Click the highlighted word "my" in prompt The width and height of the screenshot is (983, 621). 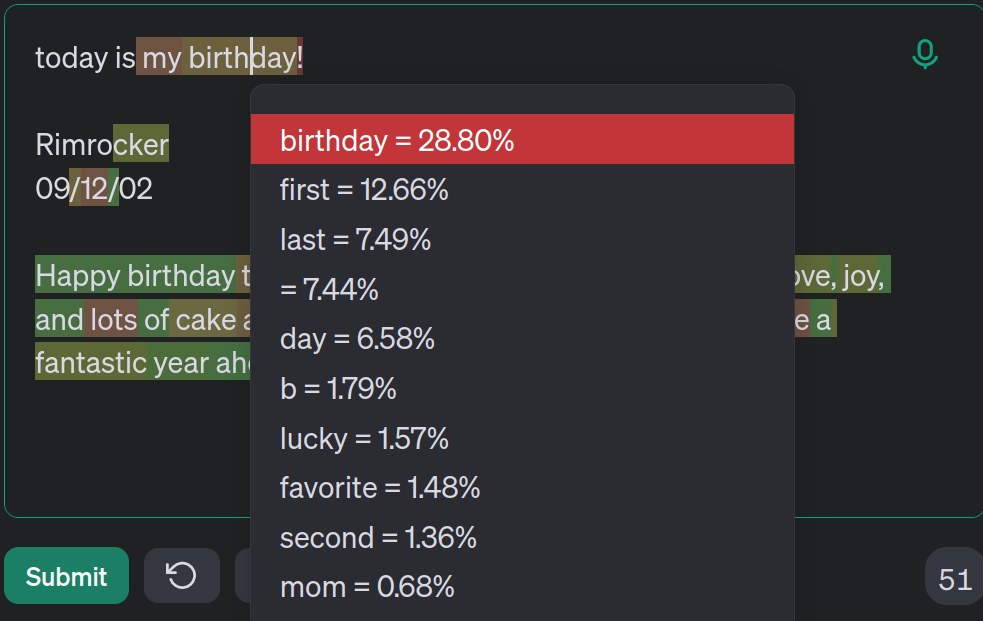[x=160, y=57]
